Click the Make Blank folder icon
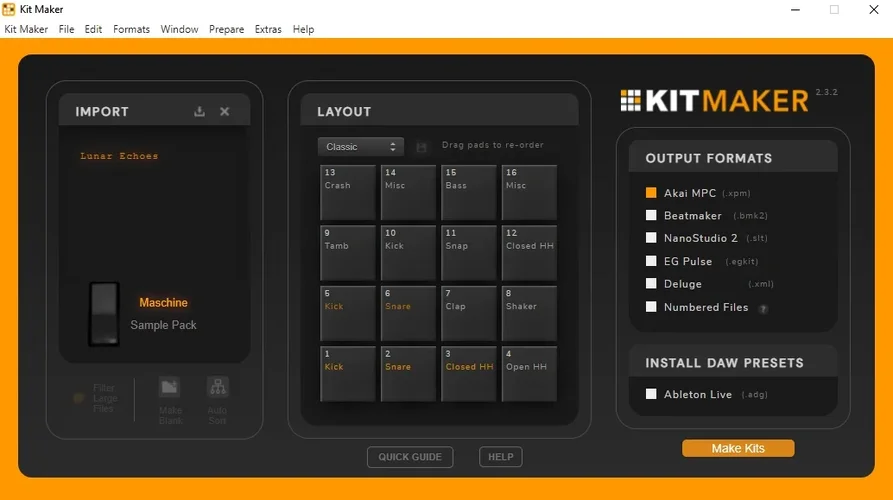 tap(169, 387)
